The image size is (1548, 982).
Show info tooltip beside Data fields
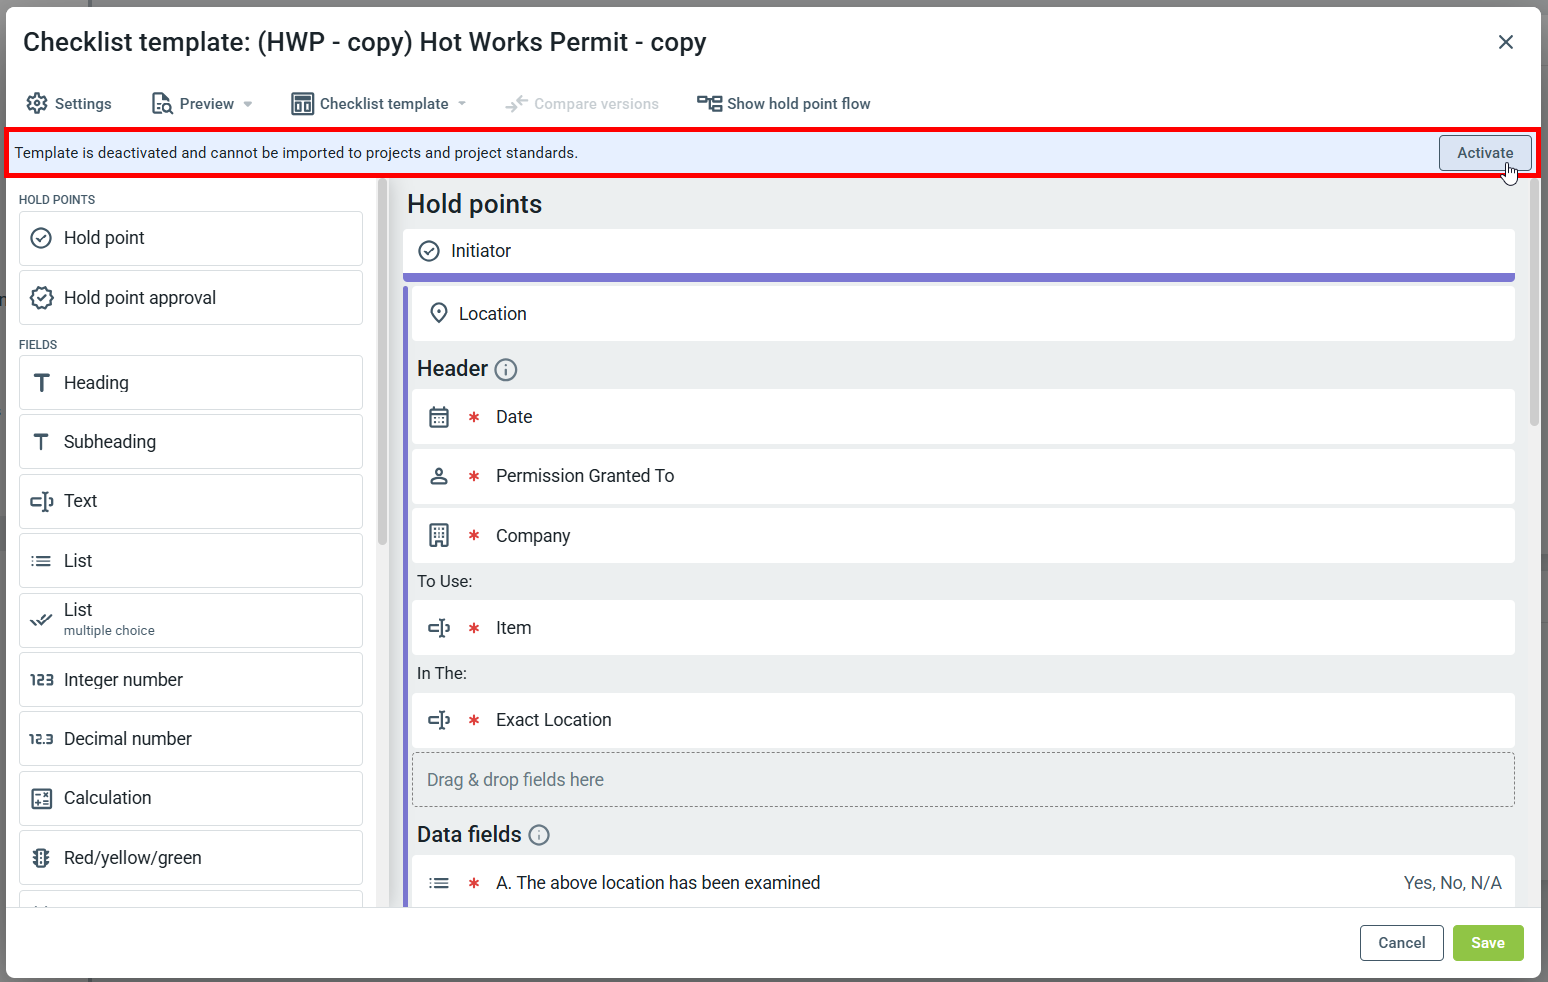539,835
